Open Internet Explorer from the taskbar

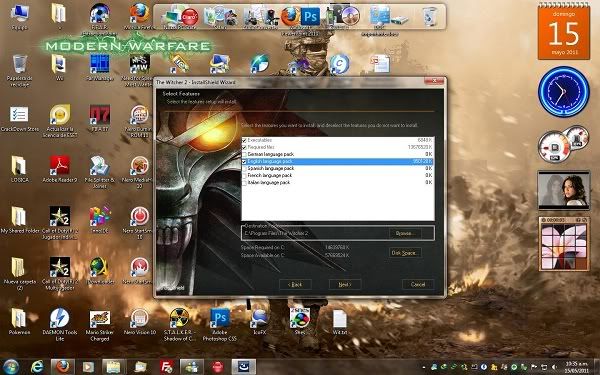pos(37,367)
